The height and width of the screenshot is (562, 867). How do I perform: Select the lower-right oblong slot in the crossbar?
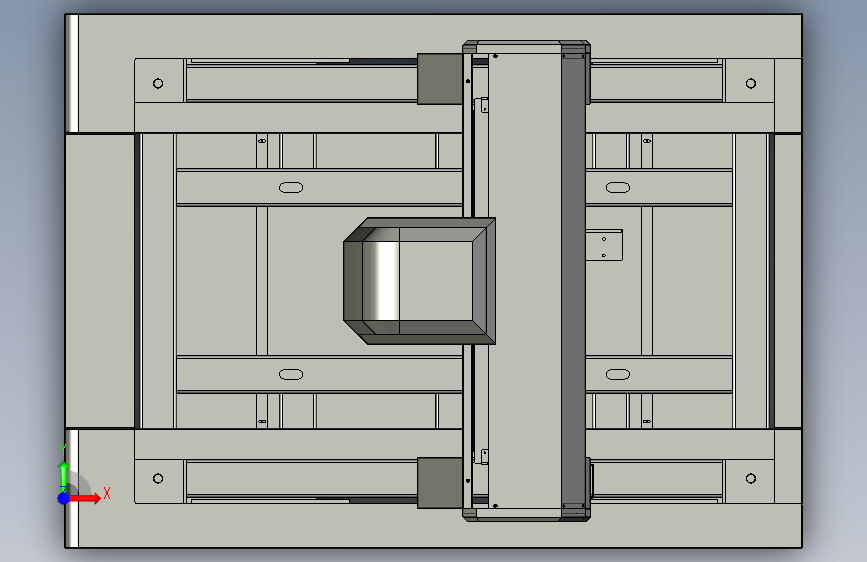click(618, 374)
